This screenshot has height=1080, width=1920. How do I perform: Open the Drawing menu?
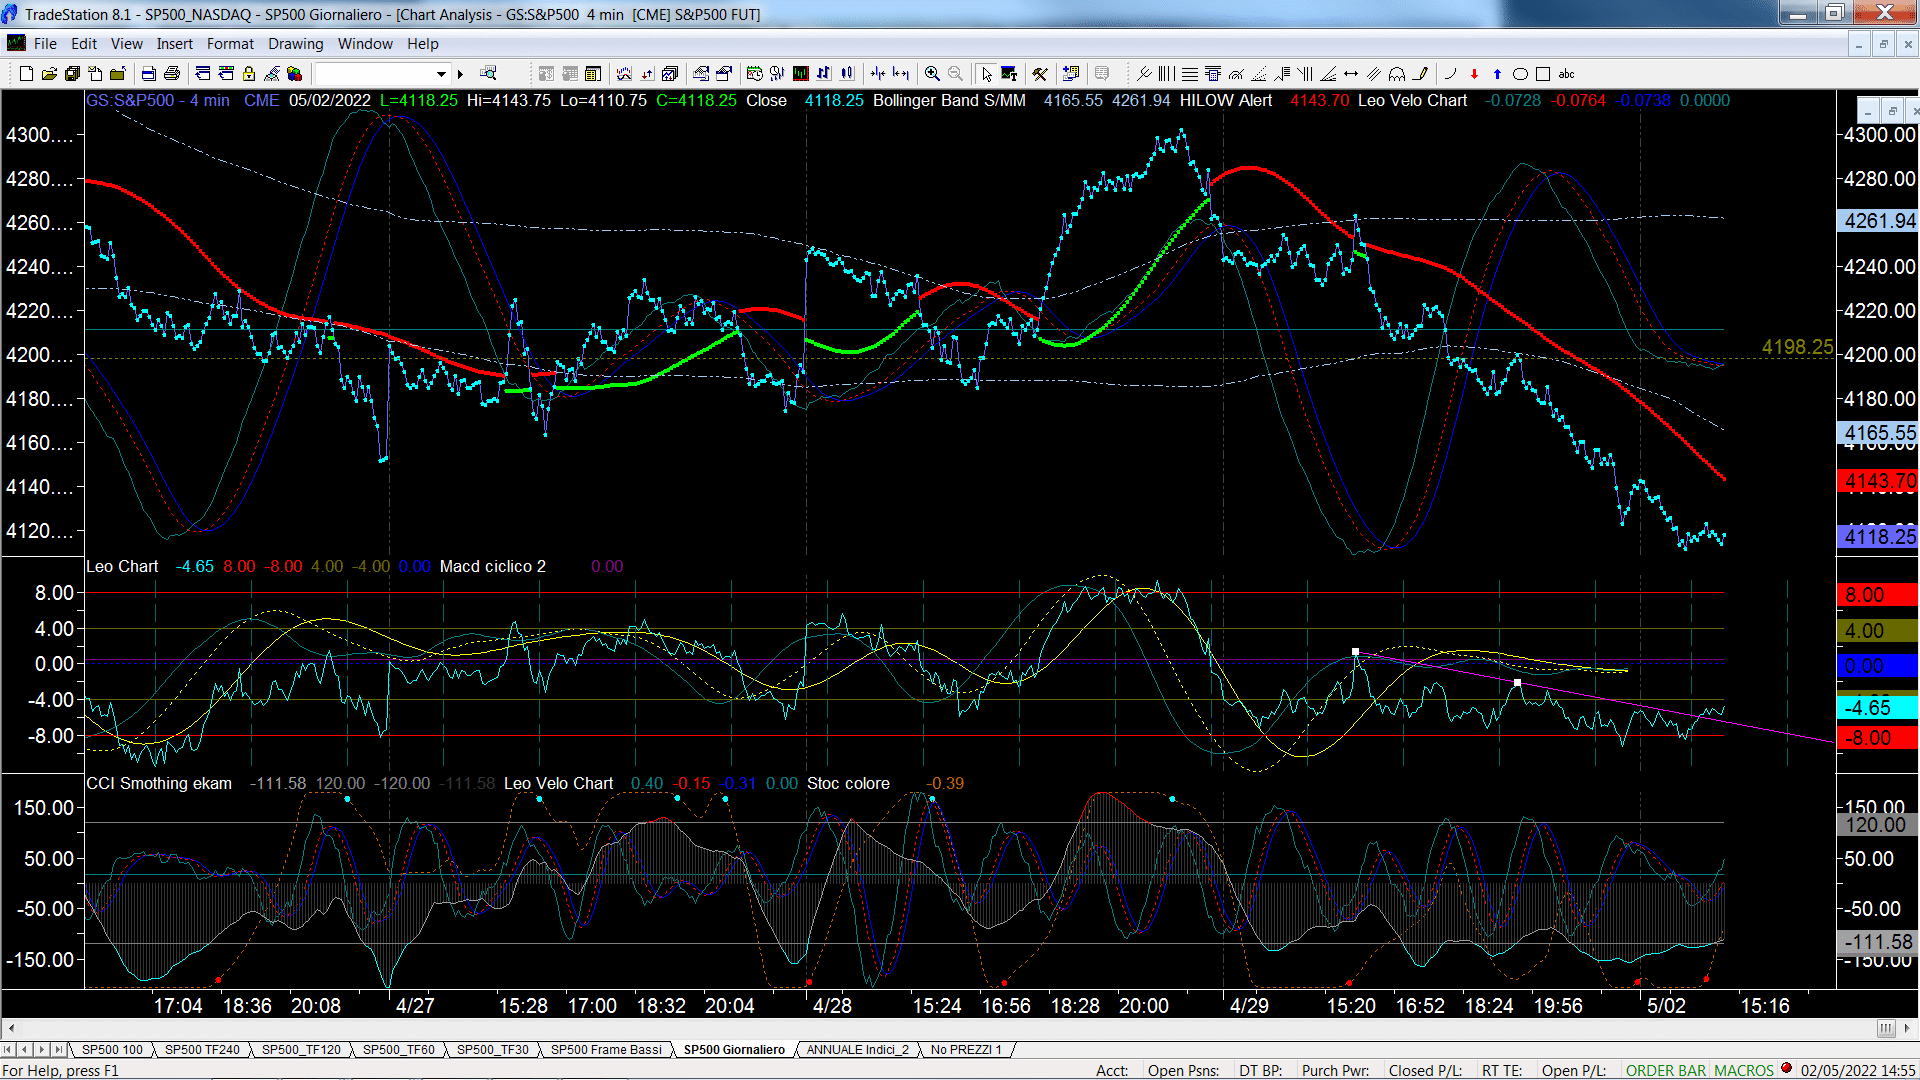[x=296, y=44]
